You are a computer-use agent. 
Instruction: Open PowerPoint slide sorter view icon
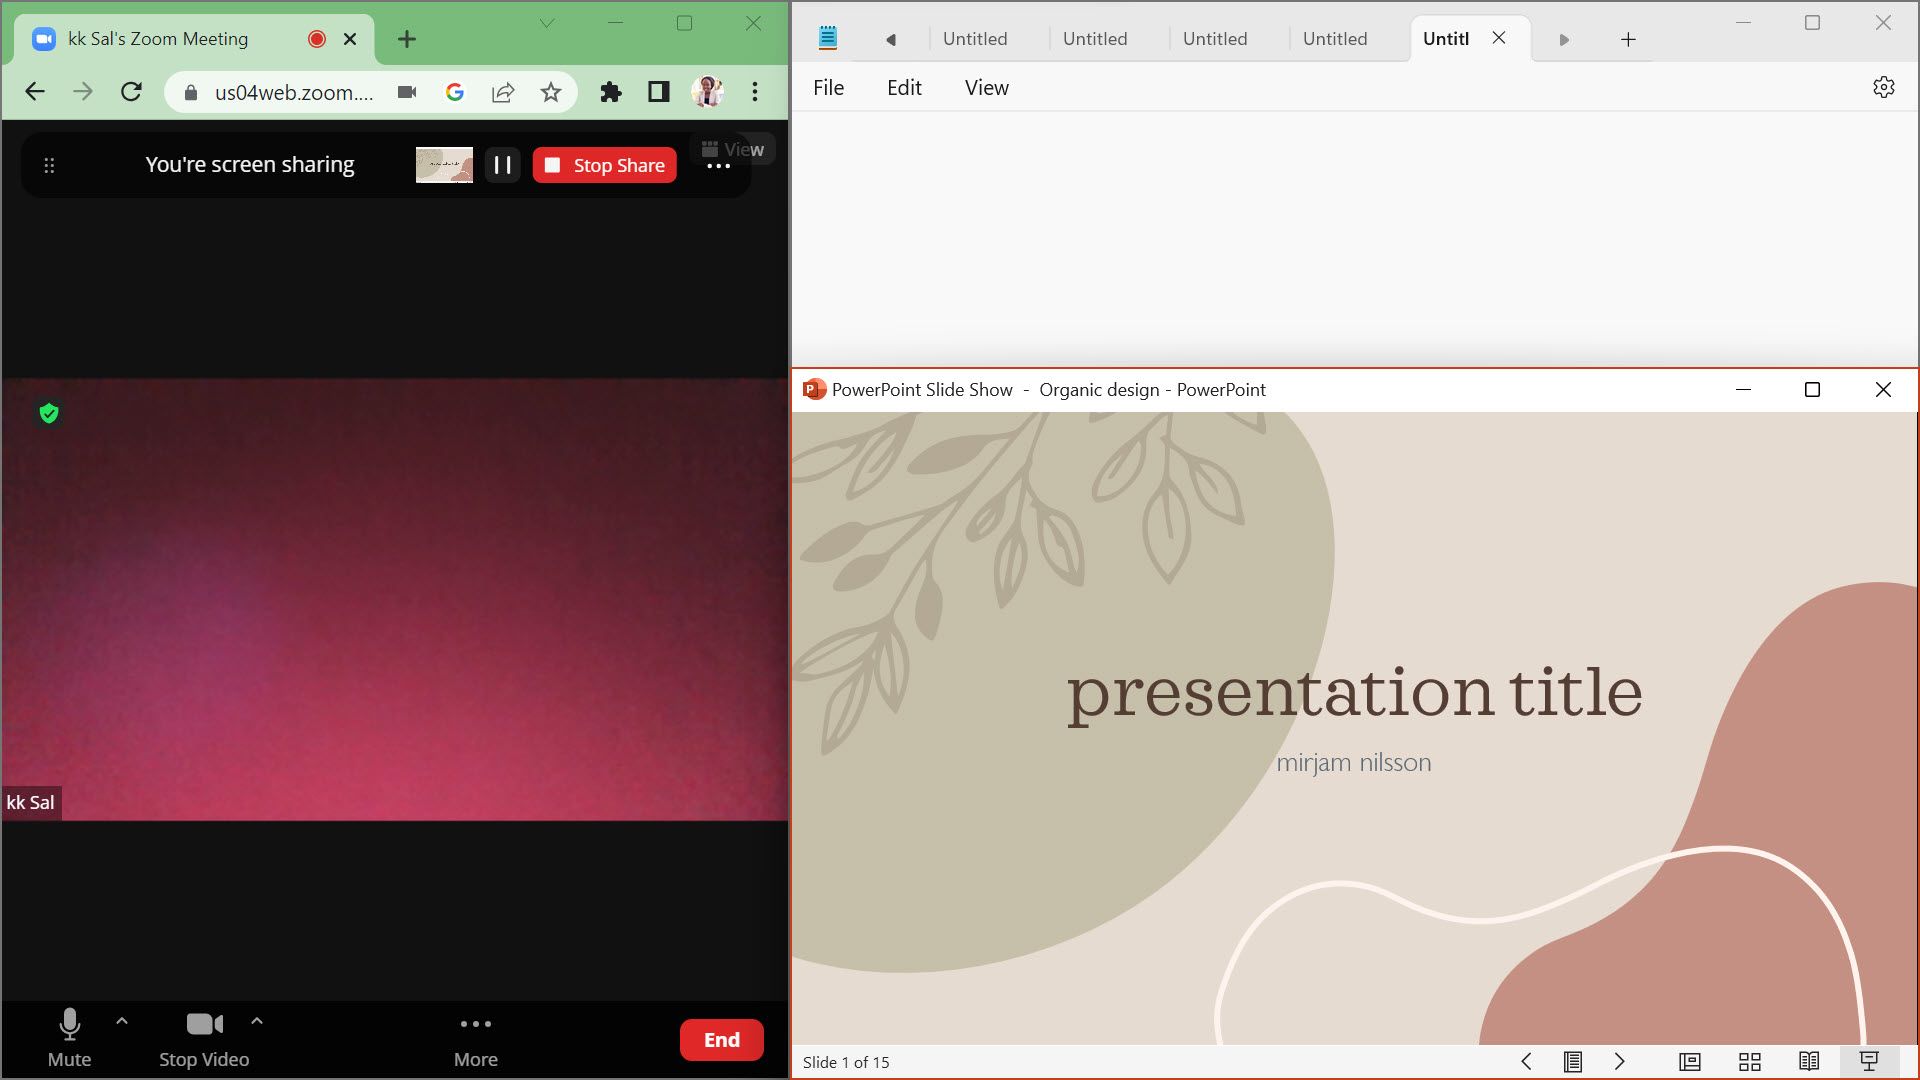(x=1749, y=1062)
